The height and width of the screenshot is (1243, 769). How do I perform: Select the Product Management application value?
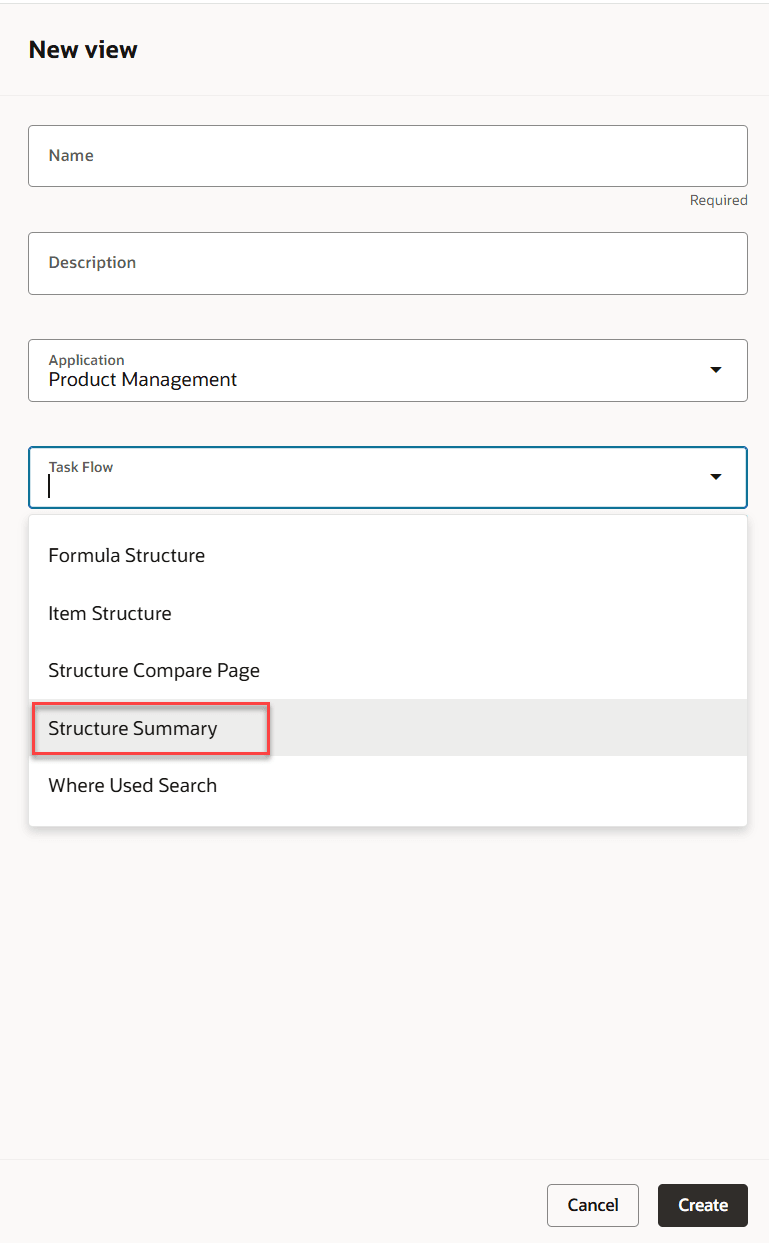[x=143, y=379]
